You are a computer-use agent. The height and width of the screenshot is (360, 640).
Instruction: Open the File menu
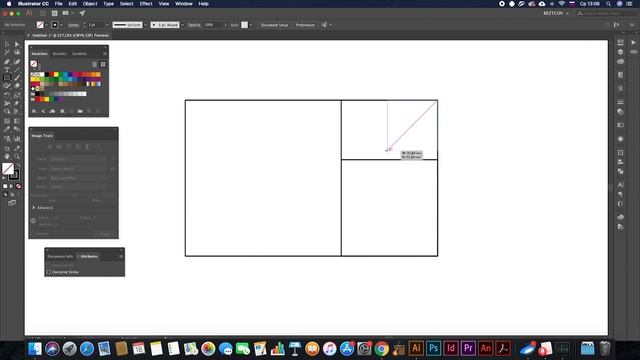click(x=58, y=4)
